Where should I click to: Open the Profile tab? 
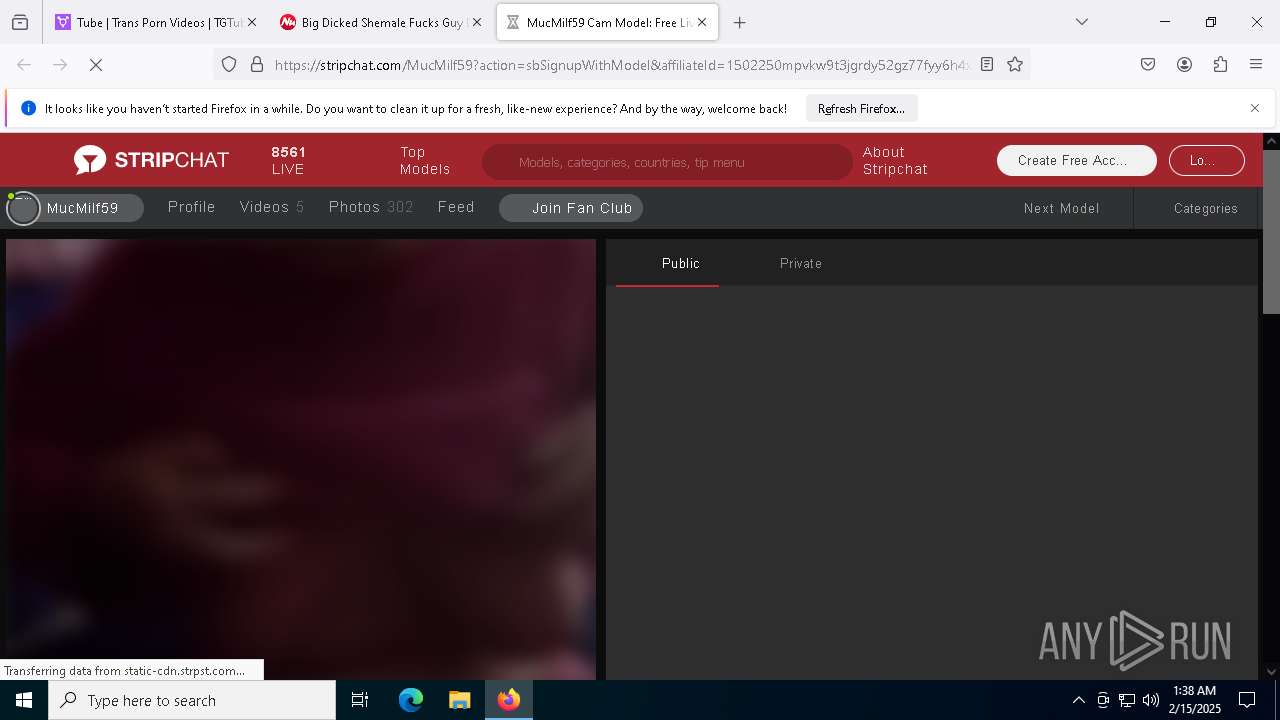tap(191, 207)
